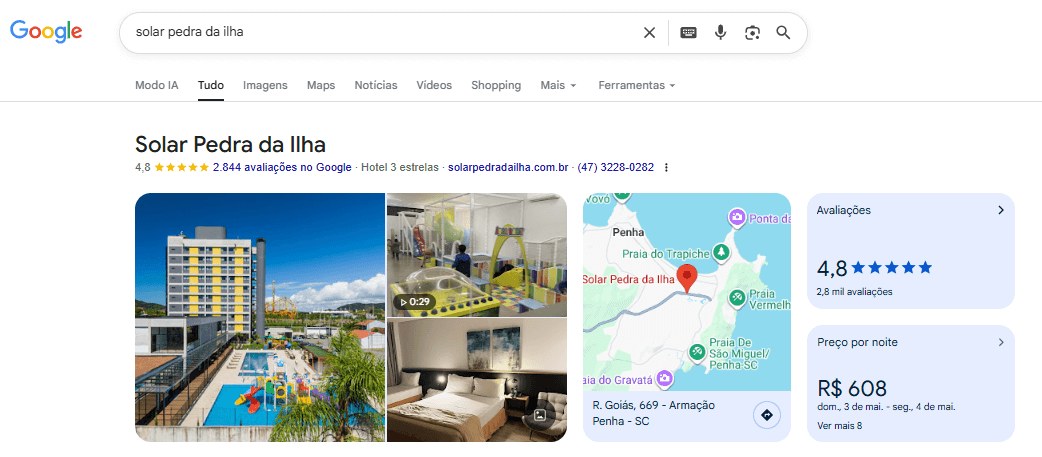Clear the search box with the X icon
Screen dimensions: 1042x457
click(649, 33)
